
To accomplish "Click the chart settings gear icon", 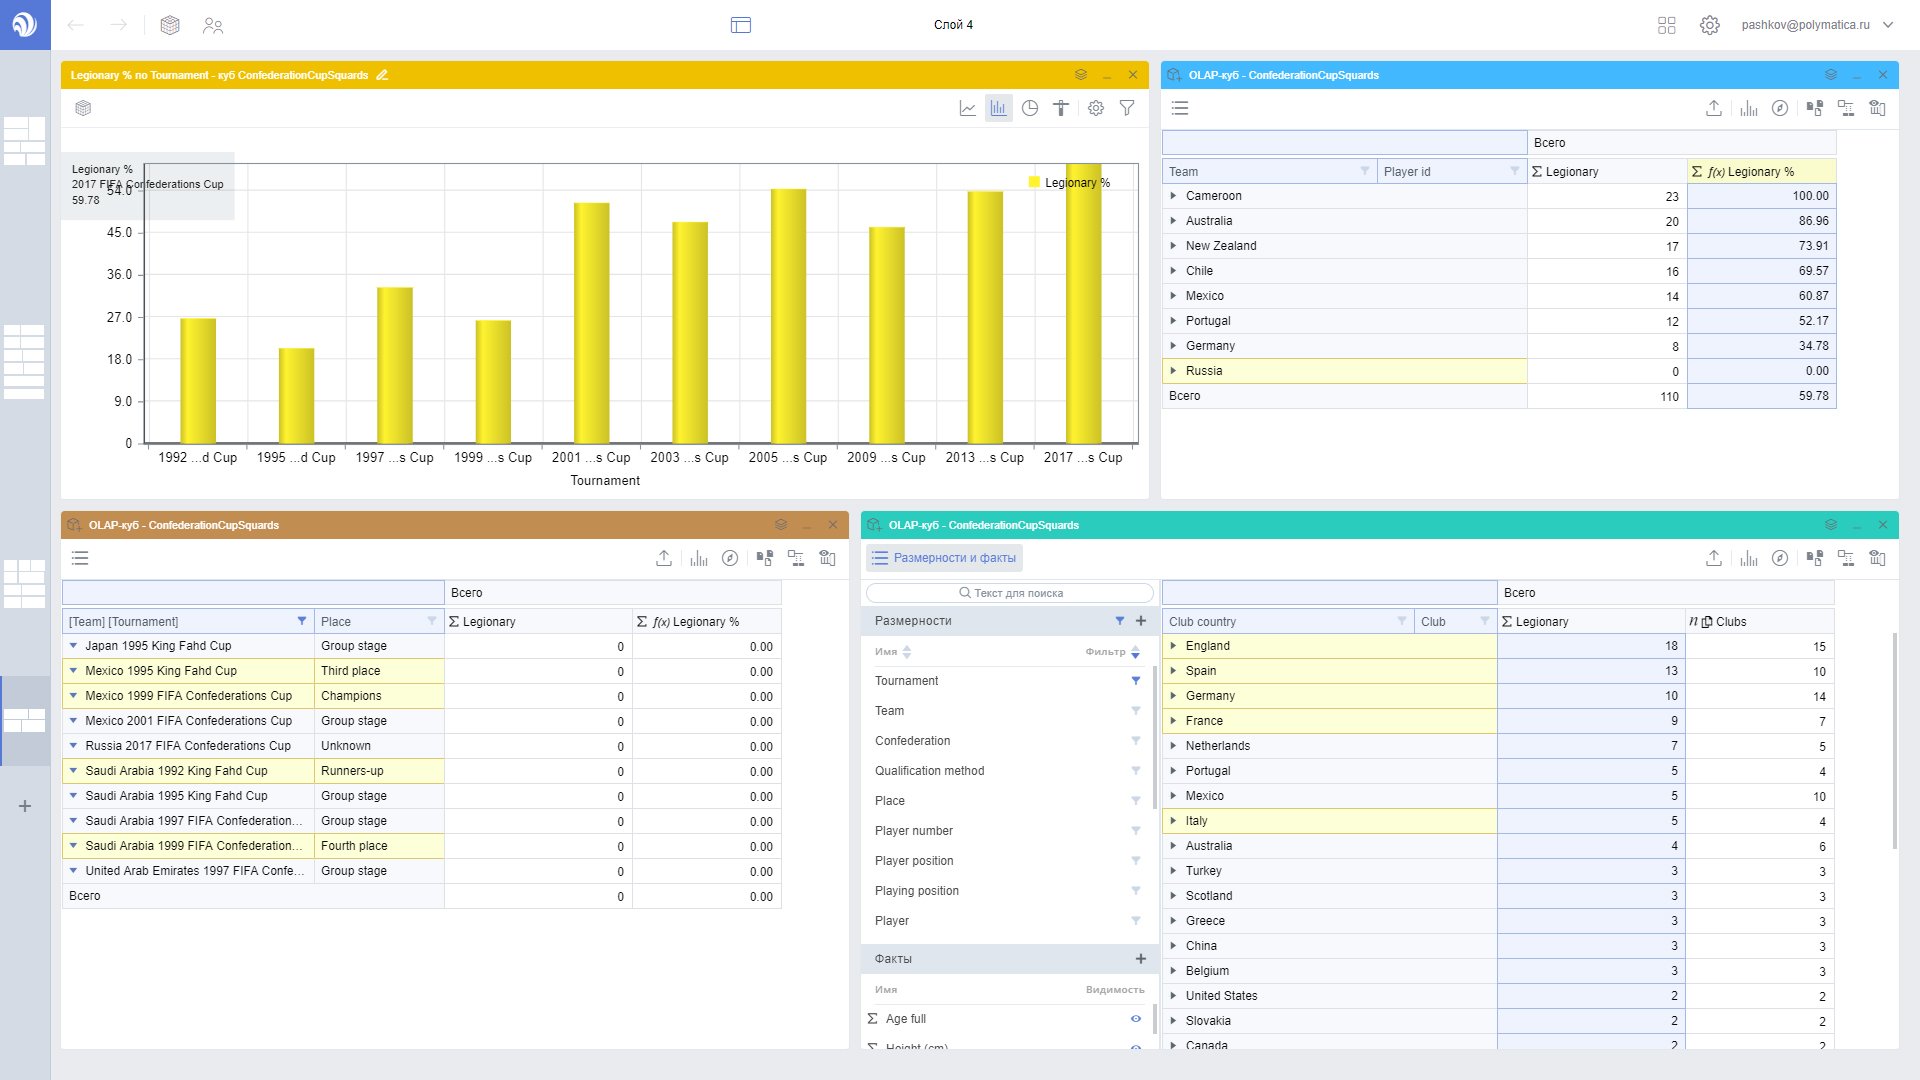I will click(1096, 108).
